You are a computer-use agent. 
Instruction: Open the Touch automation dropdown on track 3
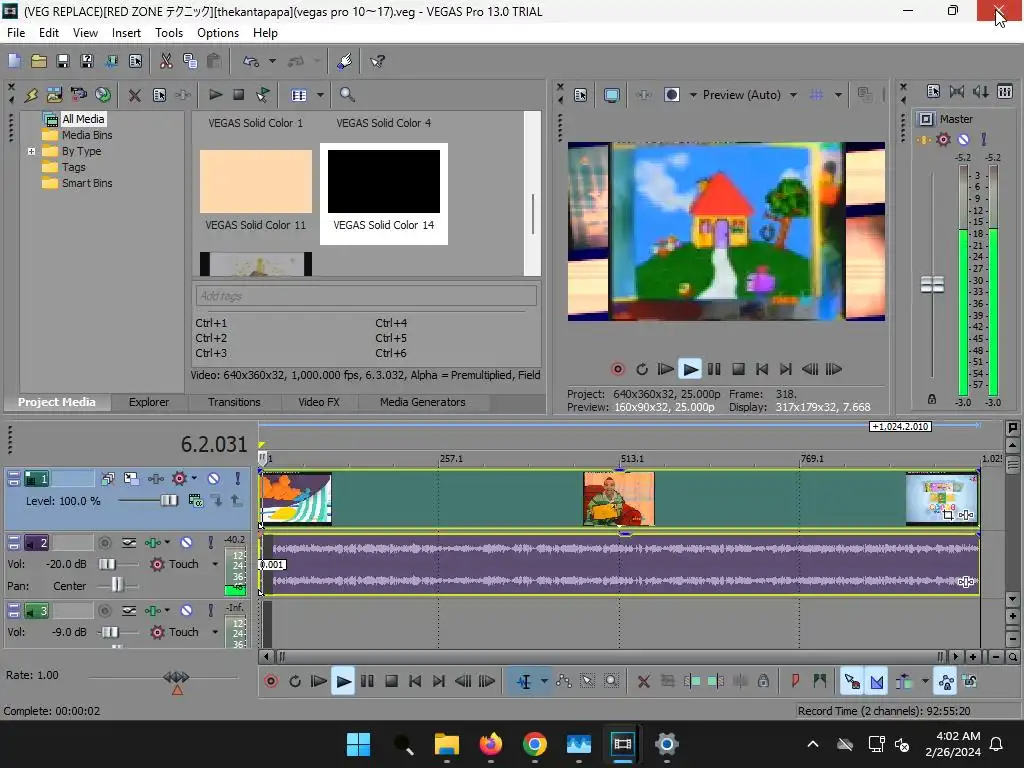pyautogui.click(x=215, y=632)
